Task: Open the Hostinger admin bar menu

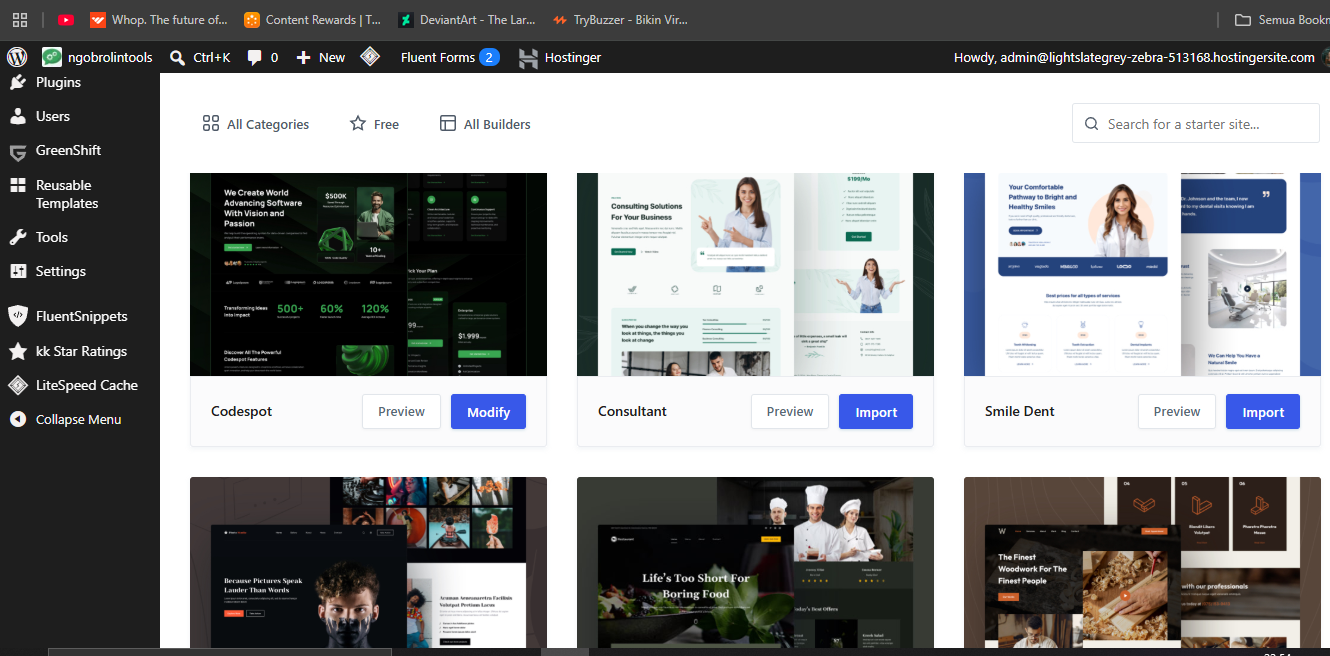Action: click(x=560, y=57)
